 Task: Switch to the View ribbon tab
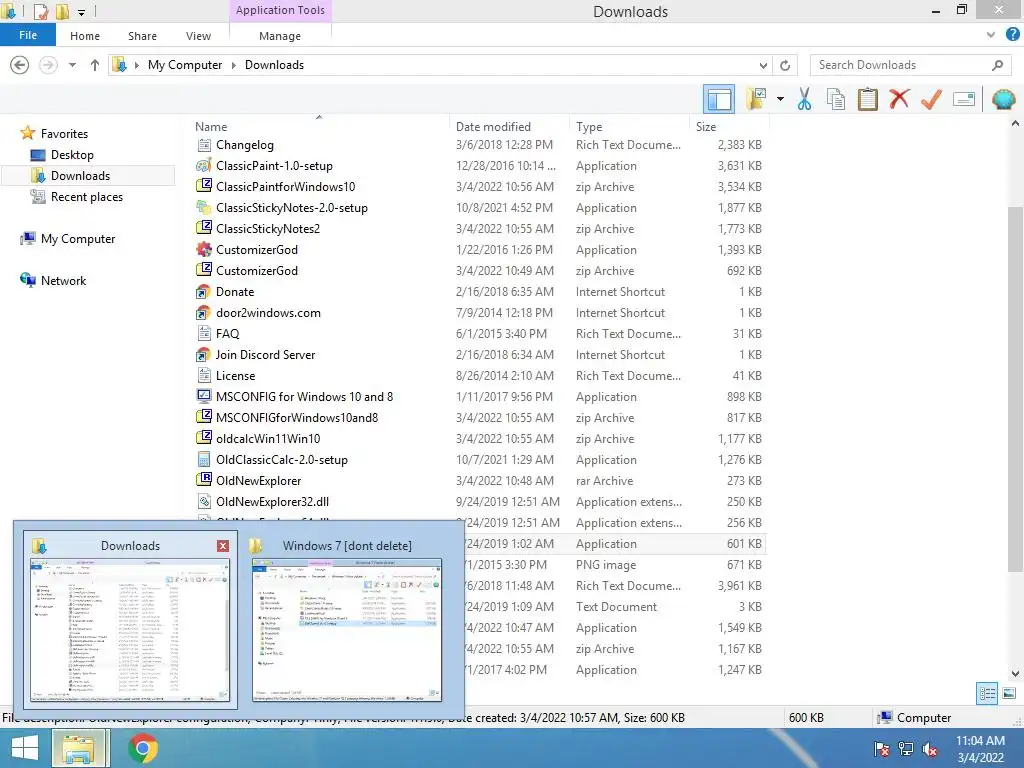(198, 36)
